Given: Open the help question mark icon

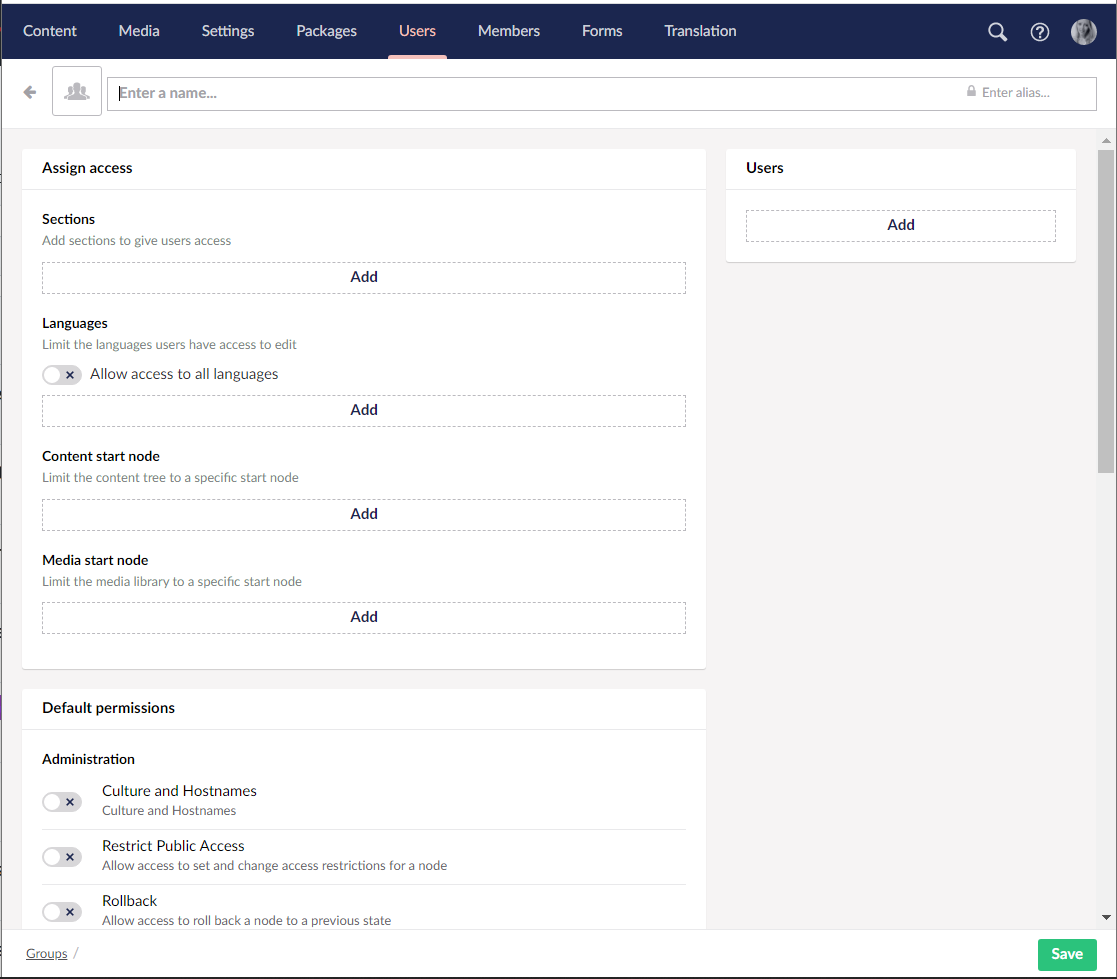Looking at the screenshot, I should coord(1040,32).
